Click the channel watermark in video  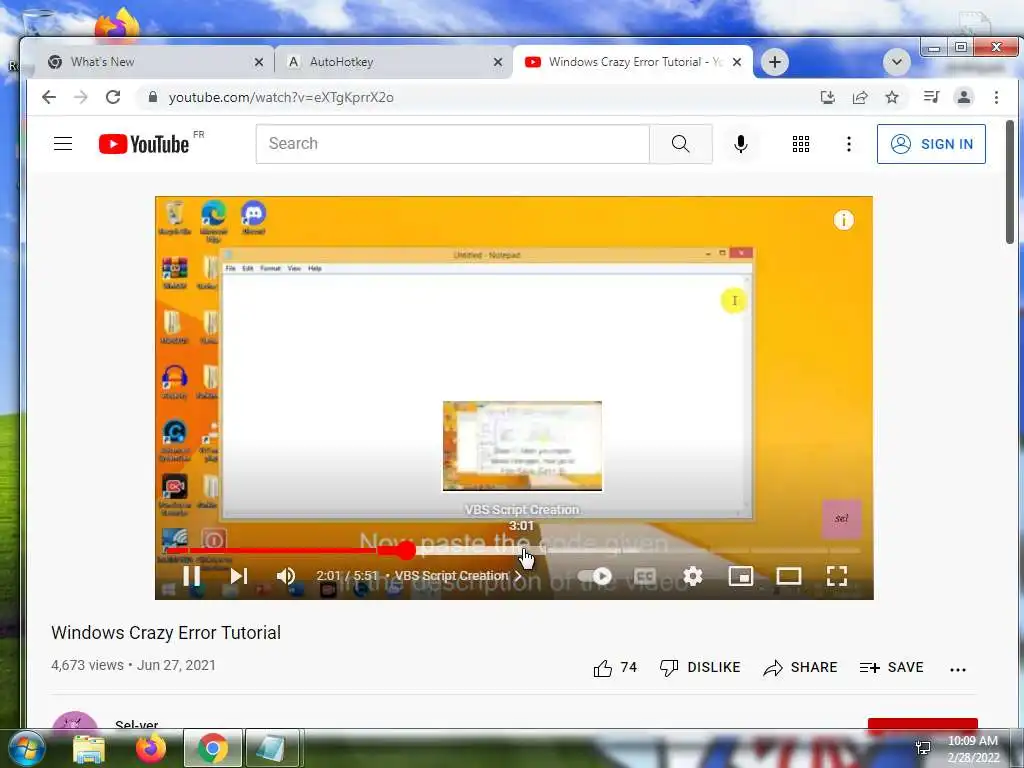click(841, 519)
